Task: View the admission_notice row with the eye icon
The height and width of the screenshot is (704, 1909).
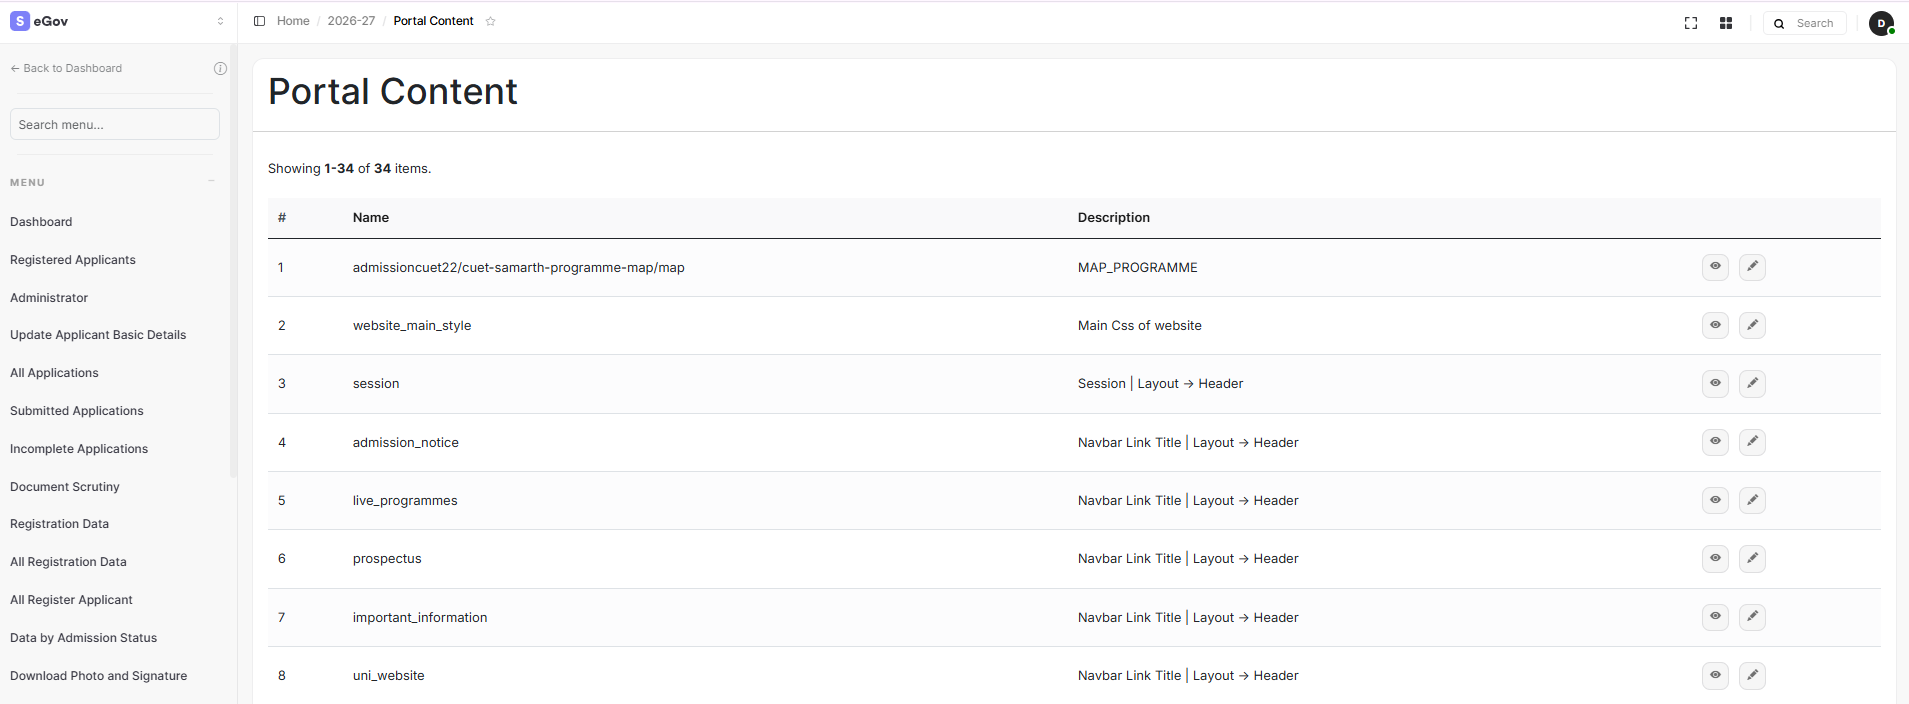Action: tap(1715, 442)
